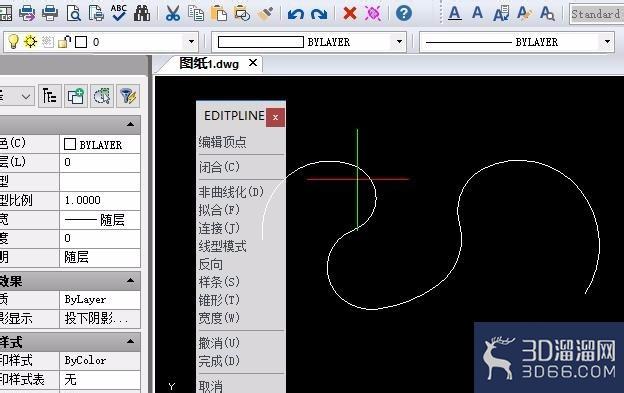Toggle layer viewport freeze icon

coord(47,41)
